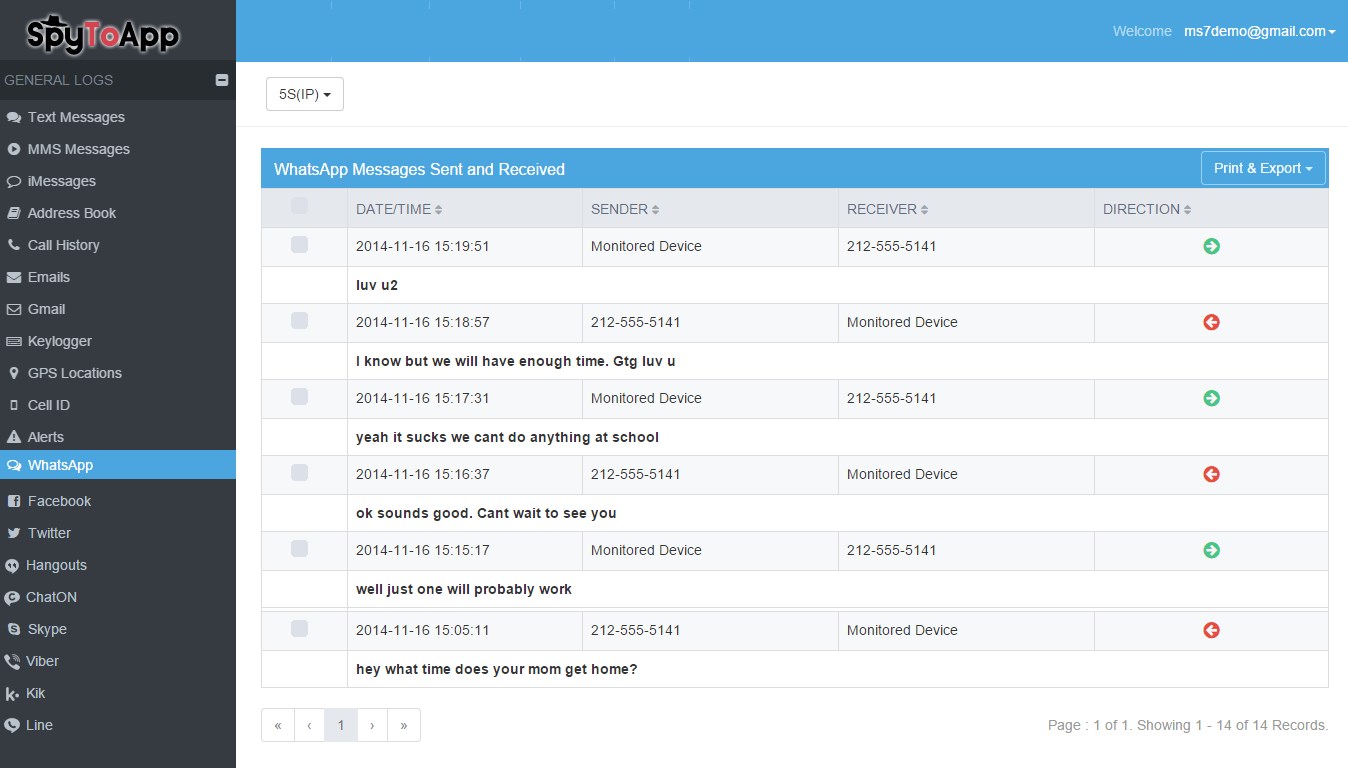Click green outgoing arrow for 15:19:51 message
Screen dimensions: 1348x768
pyautogui.click(x=1211, y=246)
